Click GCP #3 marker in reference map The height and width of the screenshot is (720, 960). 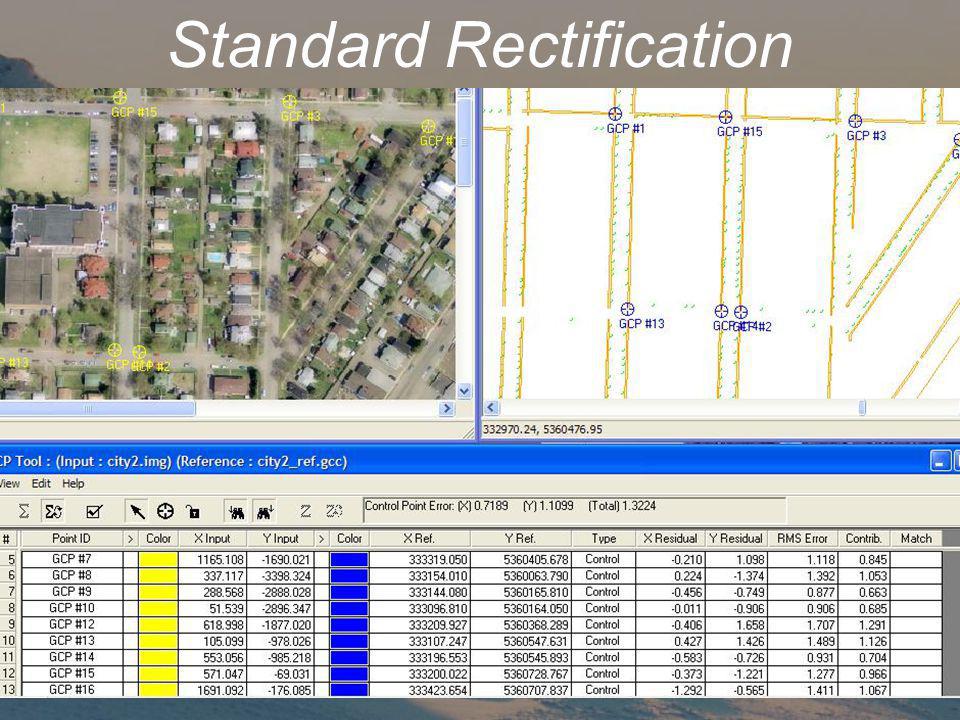(x=855, y=121)
